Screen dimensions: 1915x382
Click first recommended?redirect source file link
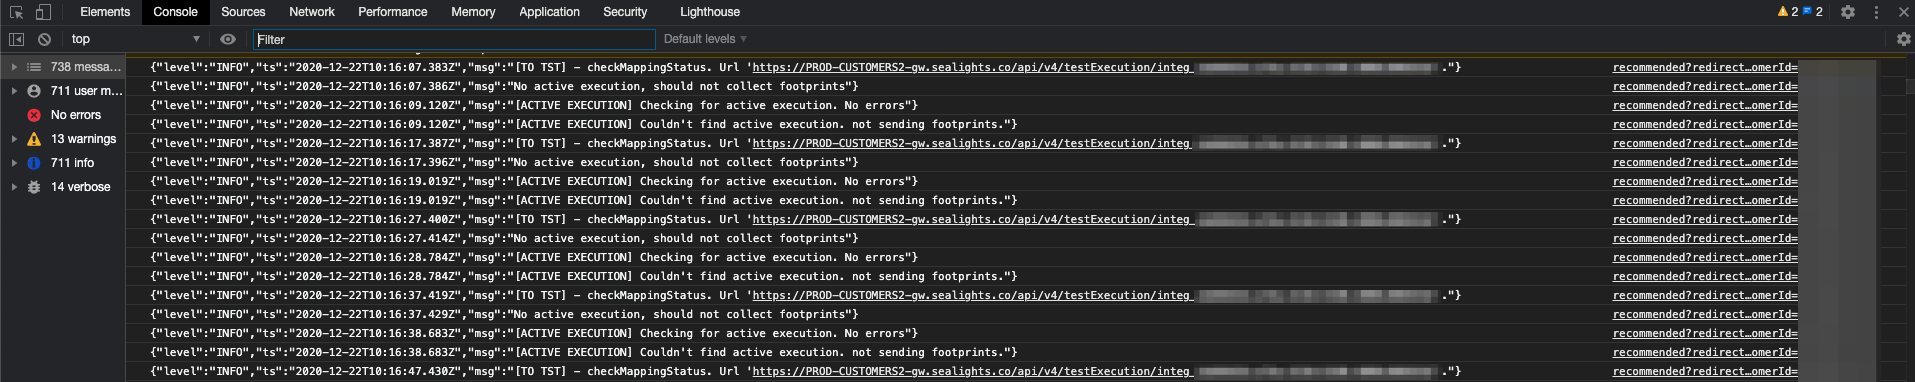1705,67
